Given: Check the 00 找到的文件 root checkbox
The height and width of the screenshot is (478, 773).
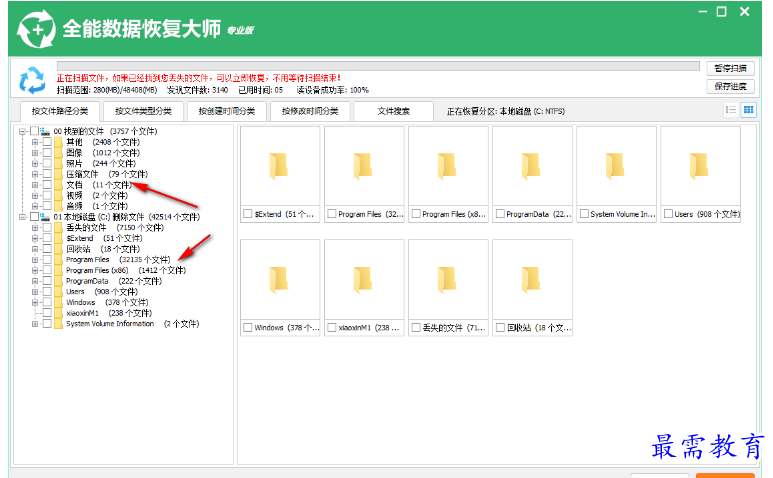Looking at the screenshot, I should [34, 132].
